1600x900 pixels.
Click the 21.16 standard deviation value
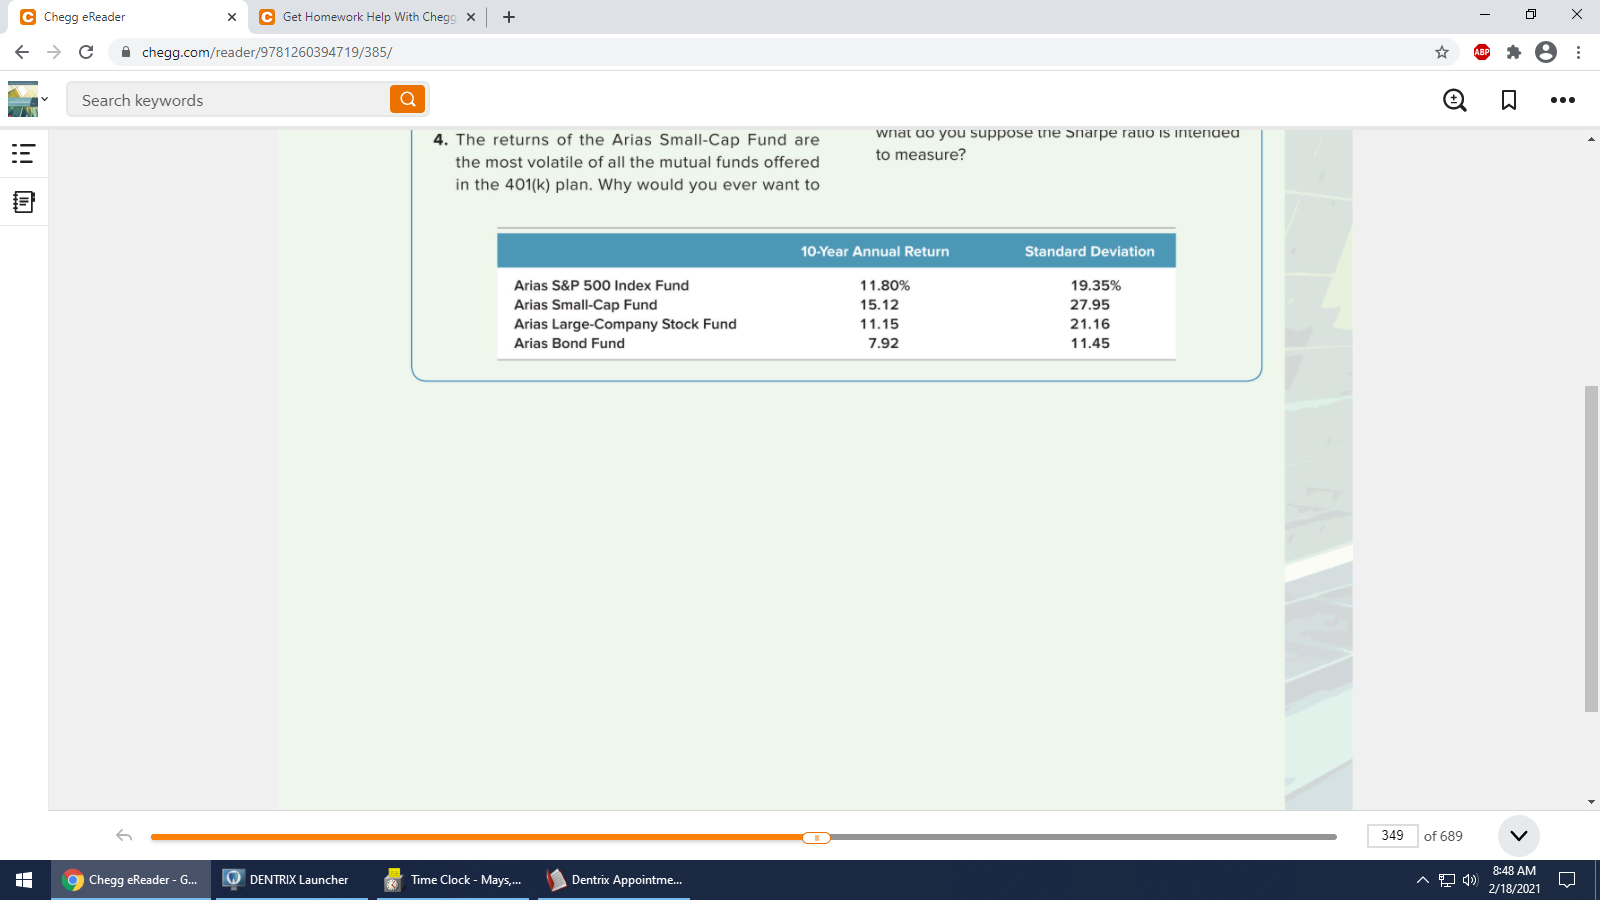(1090, 324)
